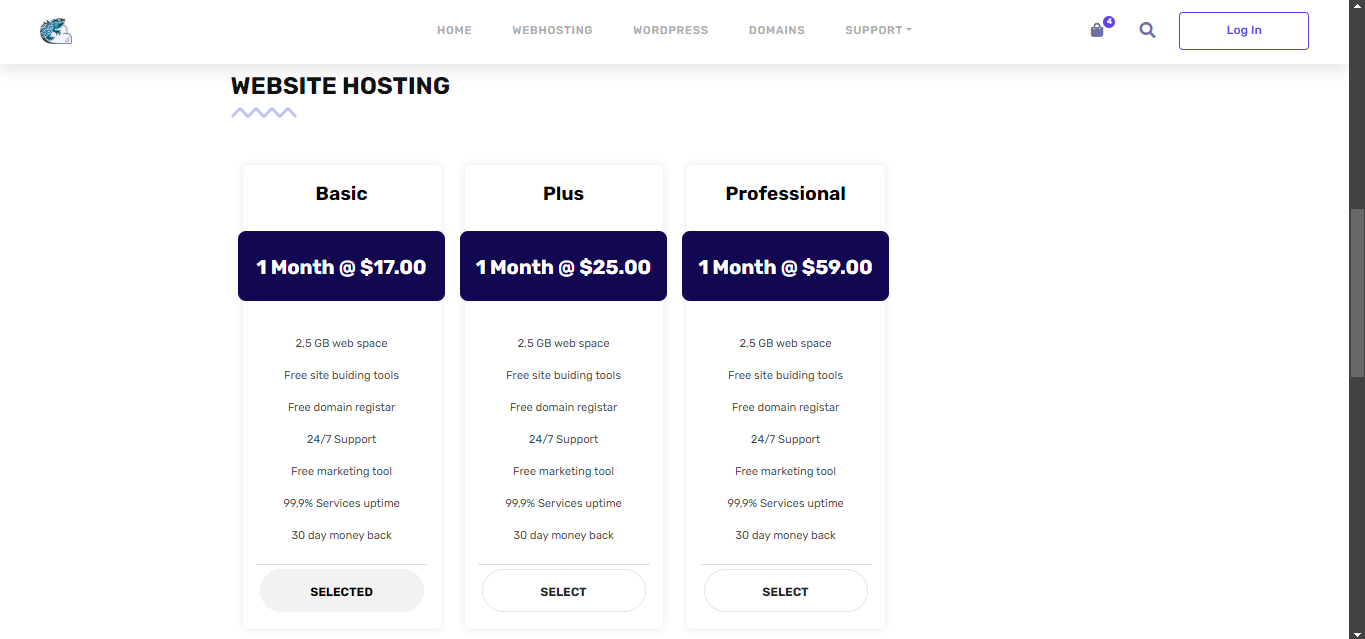Open the WordPress menu item

[x=670, y=30]
